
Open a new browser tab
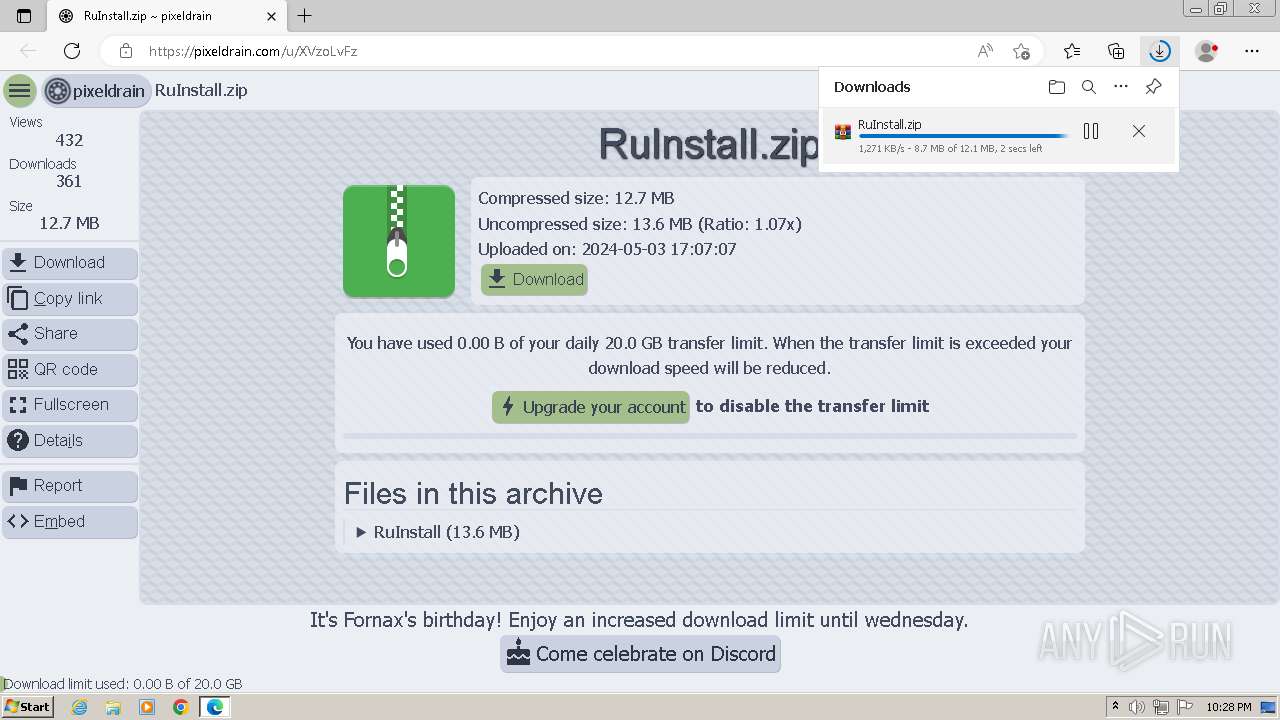pos(305,16)
